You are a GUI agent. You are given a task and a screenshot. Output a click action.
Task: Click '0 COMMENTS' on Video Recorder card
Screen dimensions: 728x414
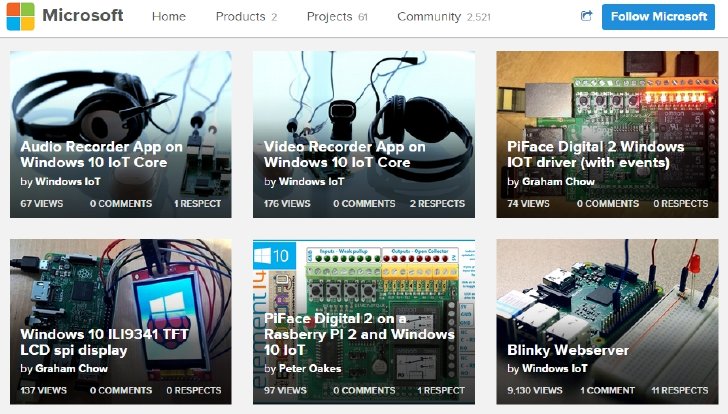coord(364,203)
